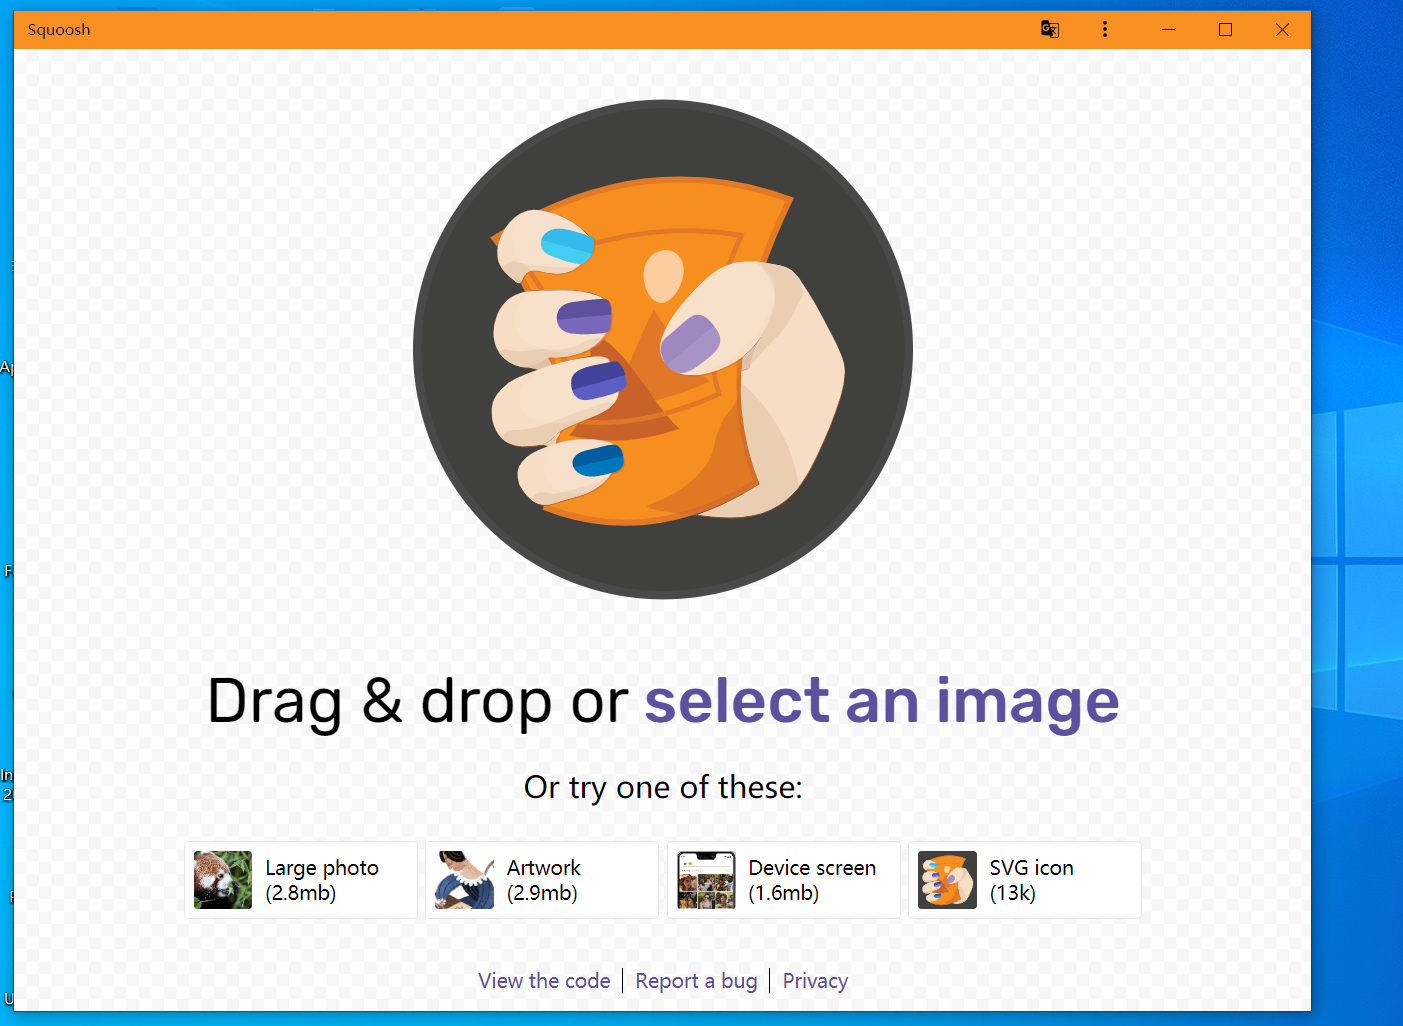Click the translate icon in title bar

1049,29
